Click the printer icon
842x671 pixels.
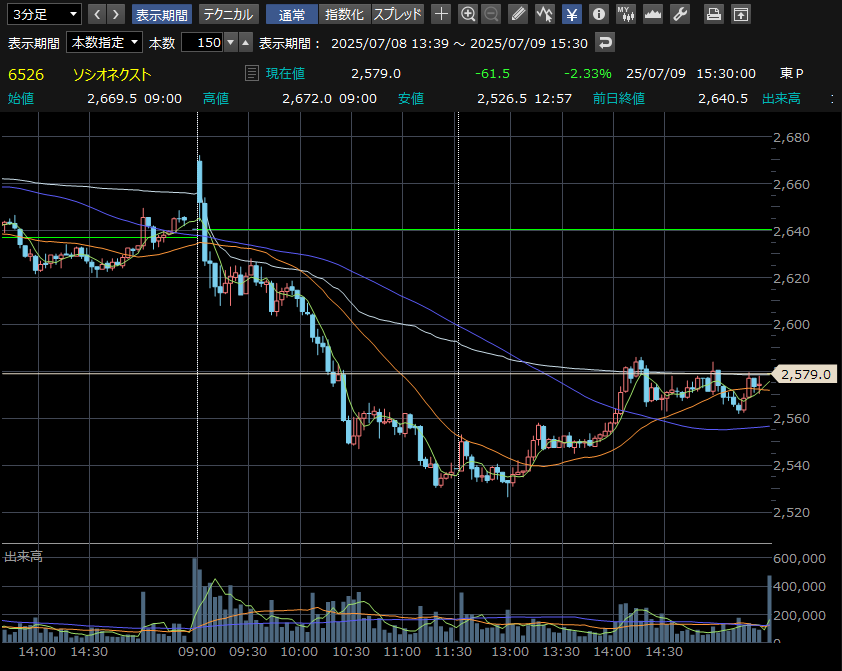tap(714, 14)
